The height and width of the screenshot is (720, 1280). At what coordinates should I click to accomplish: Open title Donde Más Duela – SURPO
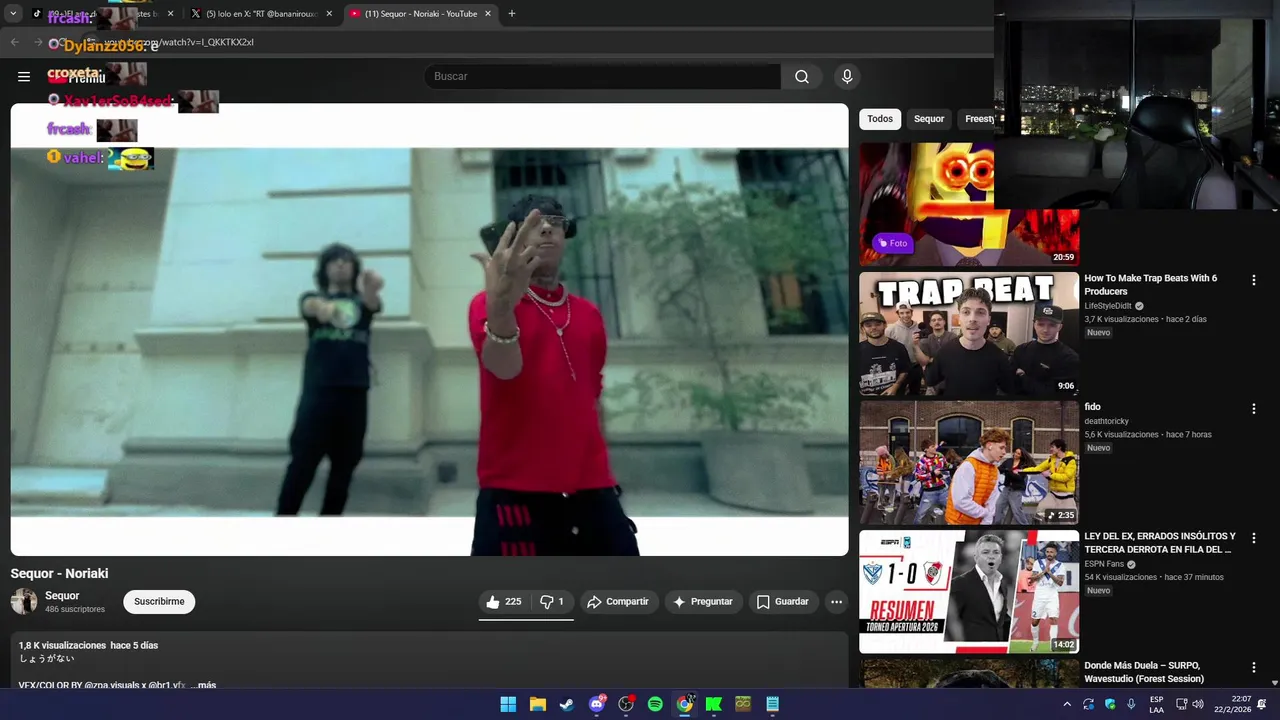coord(1144,672)
